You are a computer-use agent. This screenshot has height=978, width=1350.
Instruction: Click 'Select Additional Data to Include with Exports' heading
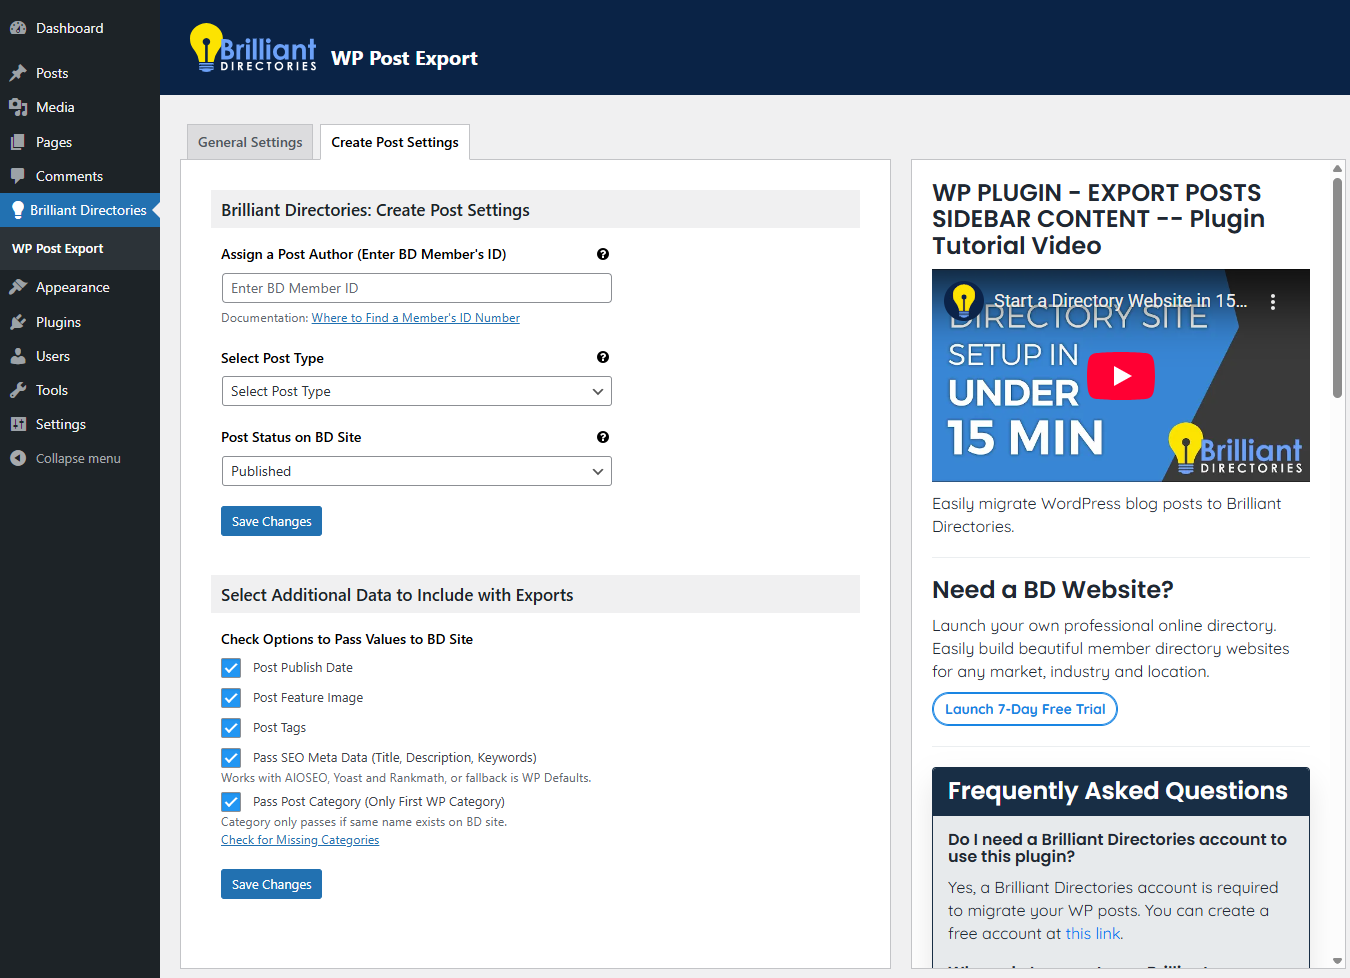click(x=397, y=595)
